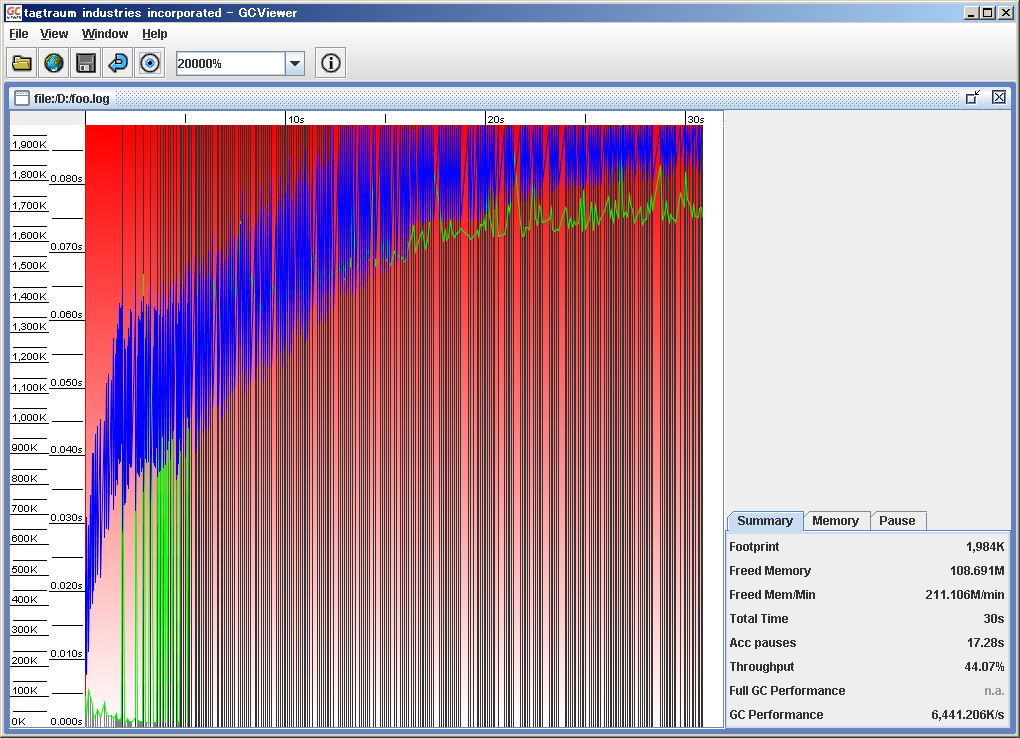Open a GC log file with the folder icon
The image size is (1020, 738).
tap(22, 63)
